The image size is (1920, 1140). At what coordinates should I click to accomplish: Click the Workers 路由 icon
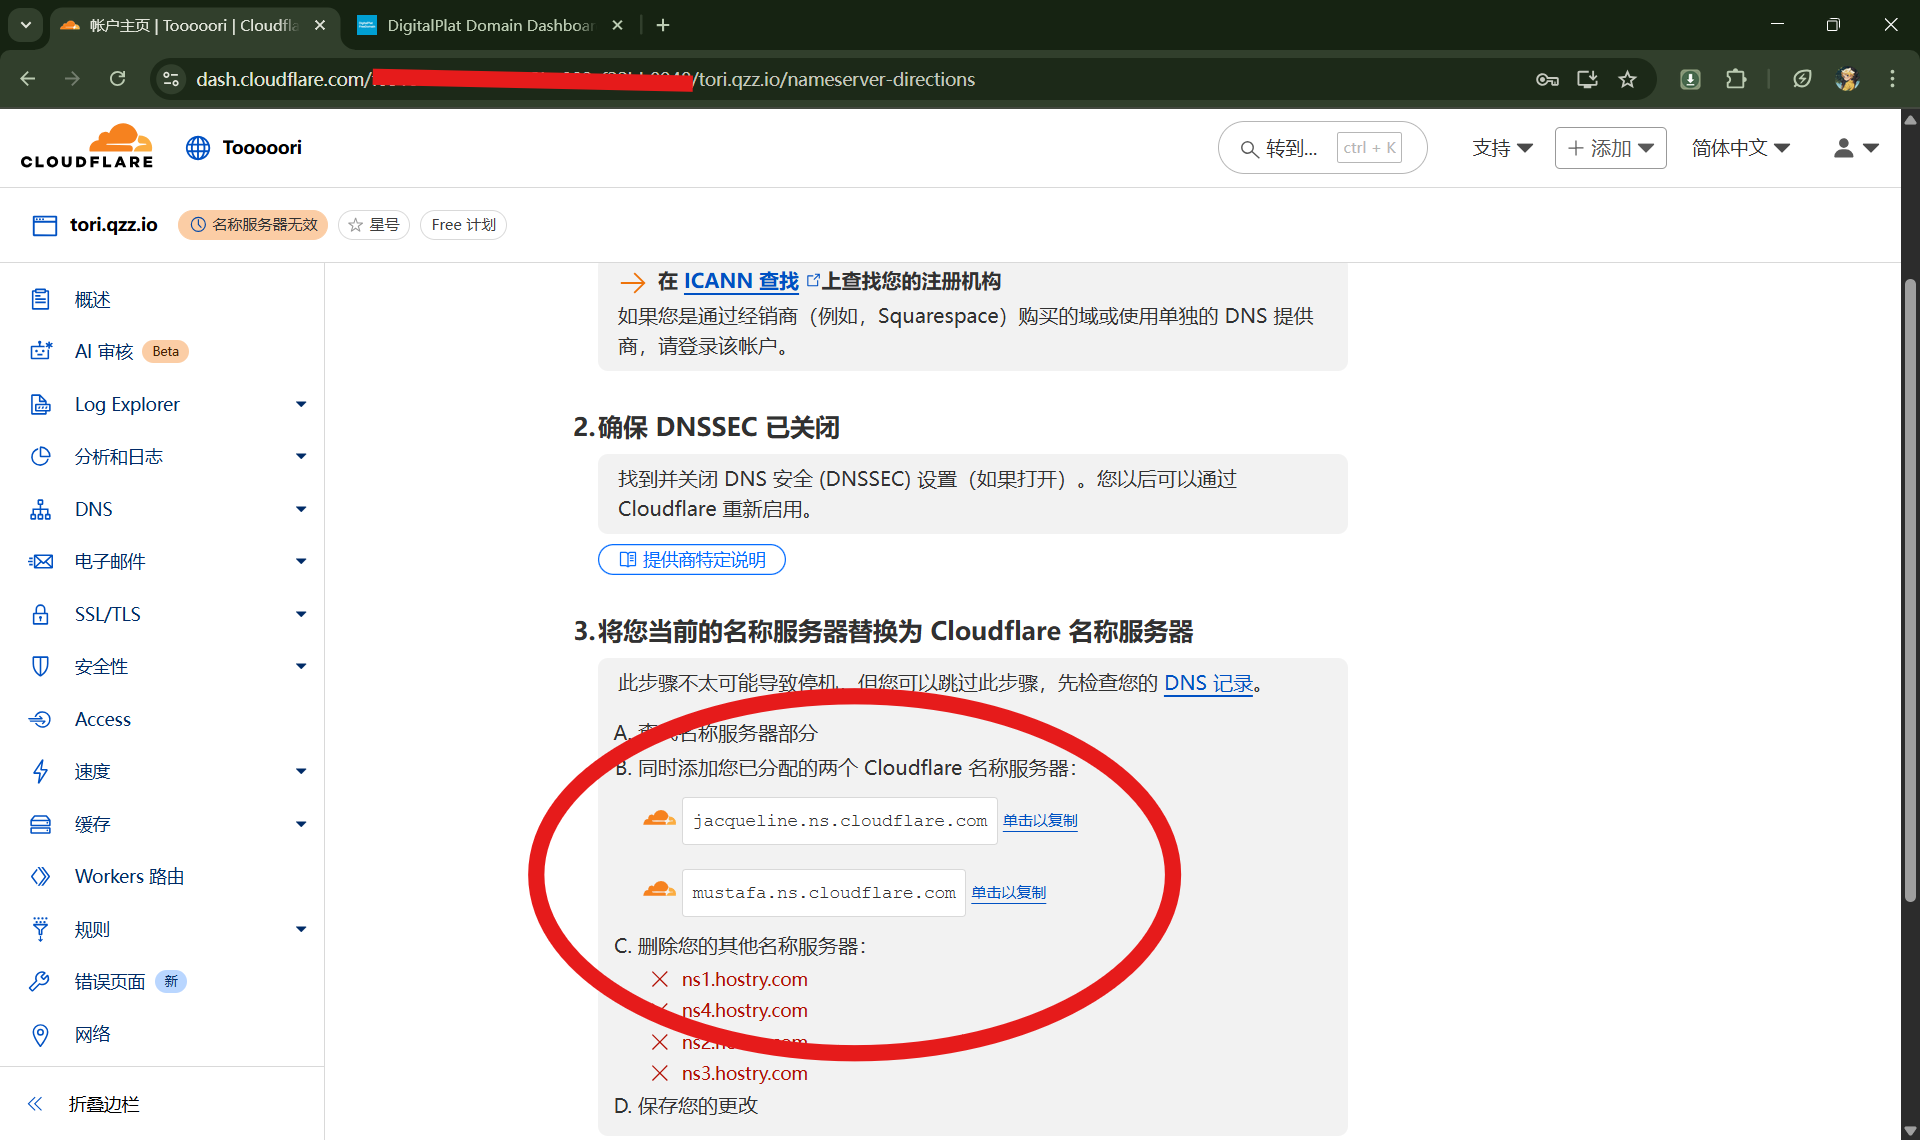(40, 876)
